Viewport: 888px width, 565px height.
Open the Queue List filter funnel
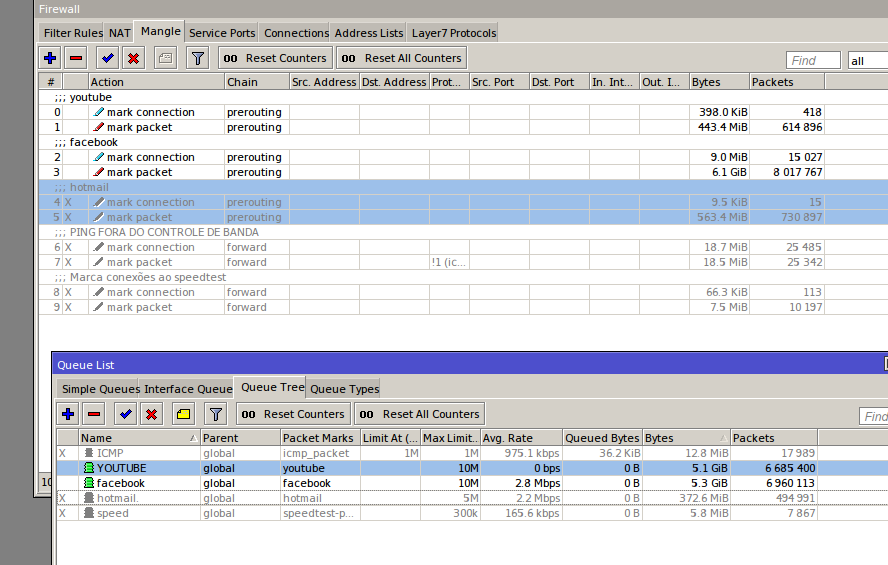pos(215,414)
